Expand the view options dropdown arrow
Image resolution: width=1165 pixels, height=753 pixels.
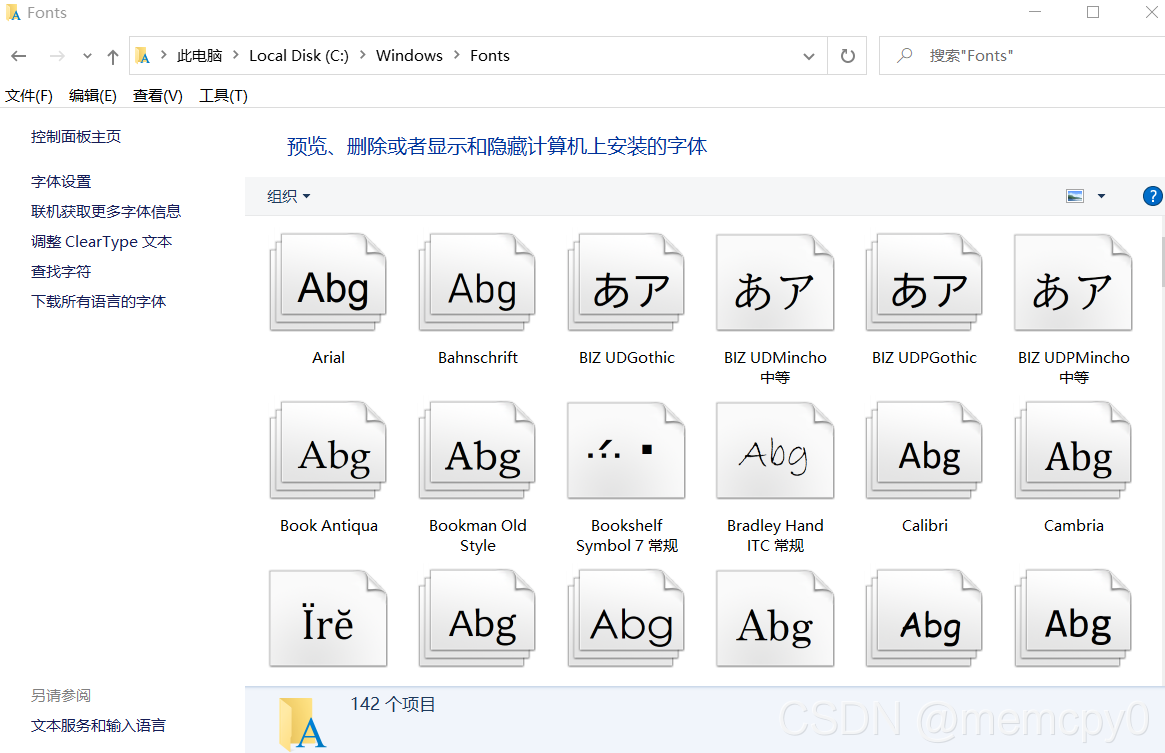tap(1101, 196)
